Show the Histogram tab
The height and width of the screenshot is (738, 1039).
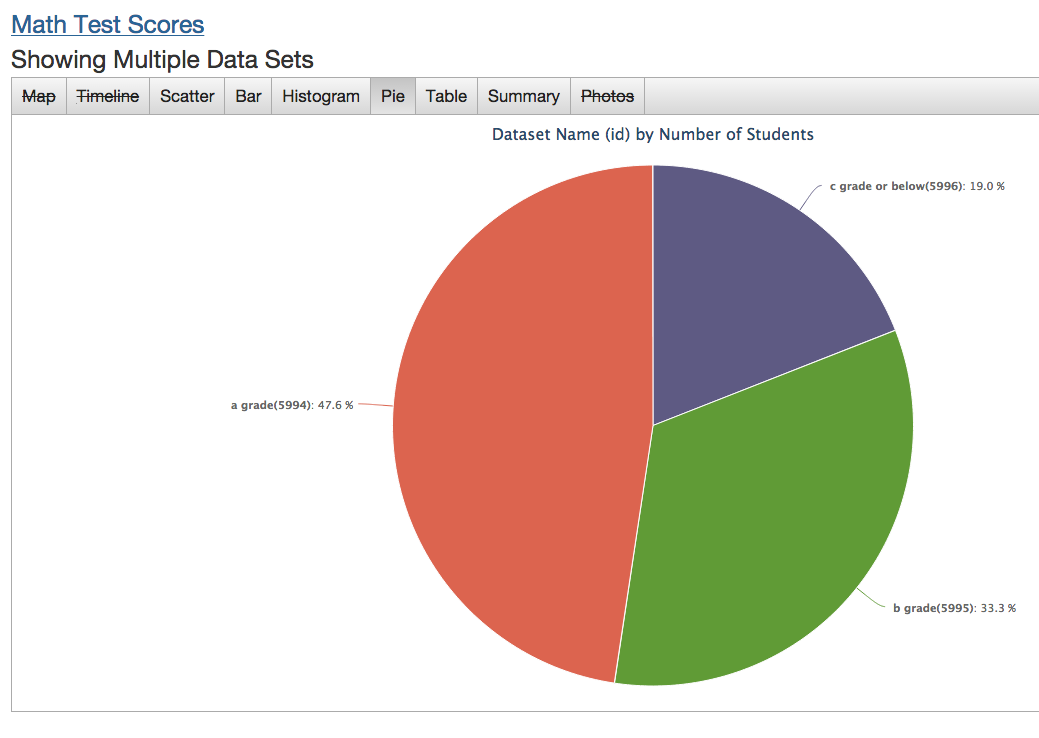(320, 96)
